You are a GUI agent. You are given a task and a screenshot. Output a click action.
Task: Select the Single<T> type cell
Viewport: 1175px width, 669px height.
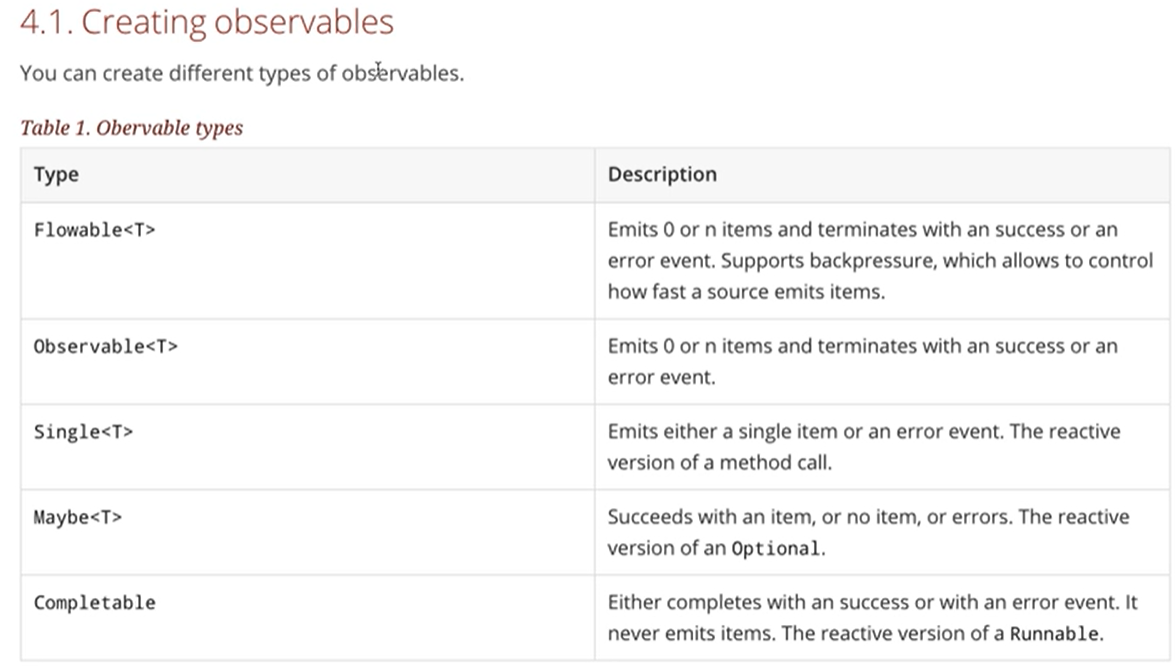[x=83, y=432]
